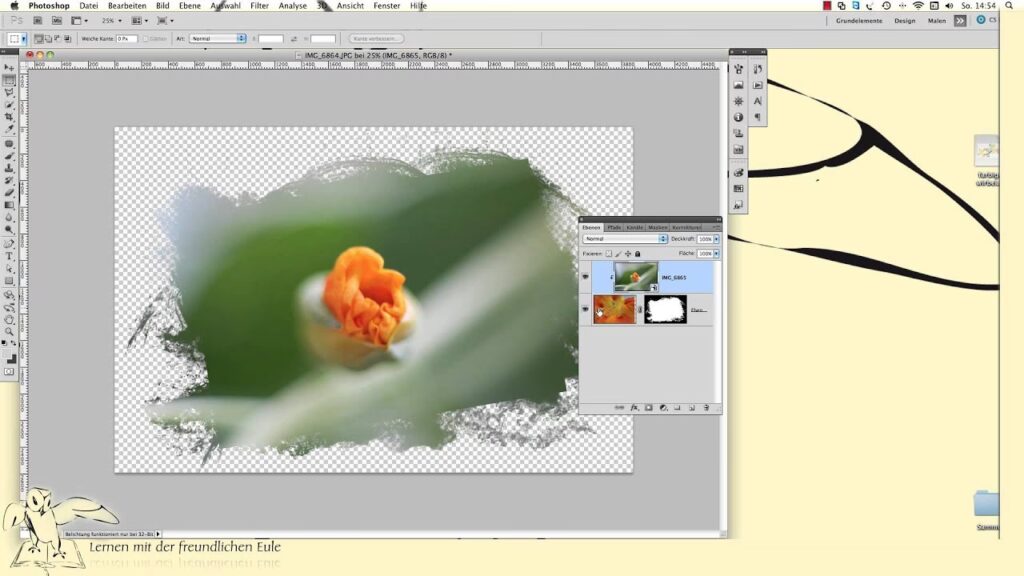Toggle the lock all (padlock) option

pyautogui.click(x=638, y=254)
